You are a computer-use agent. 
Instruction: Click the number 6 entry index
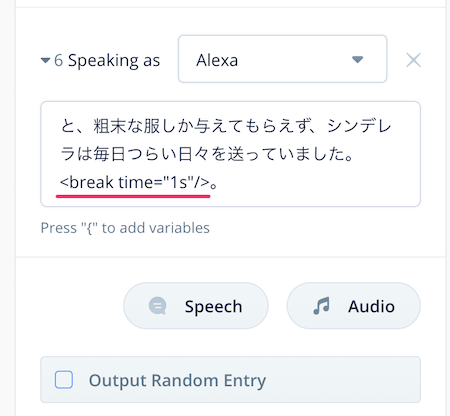pyautogui.click(x=58, y=61)
